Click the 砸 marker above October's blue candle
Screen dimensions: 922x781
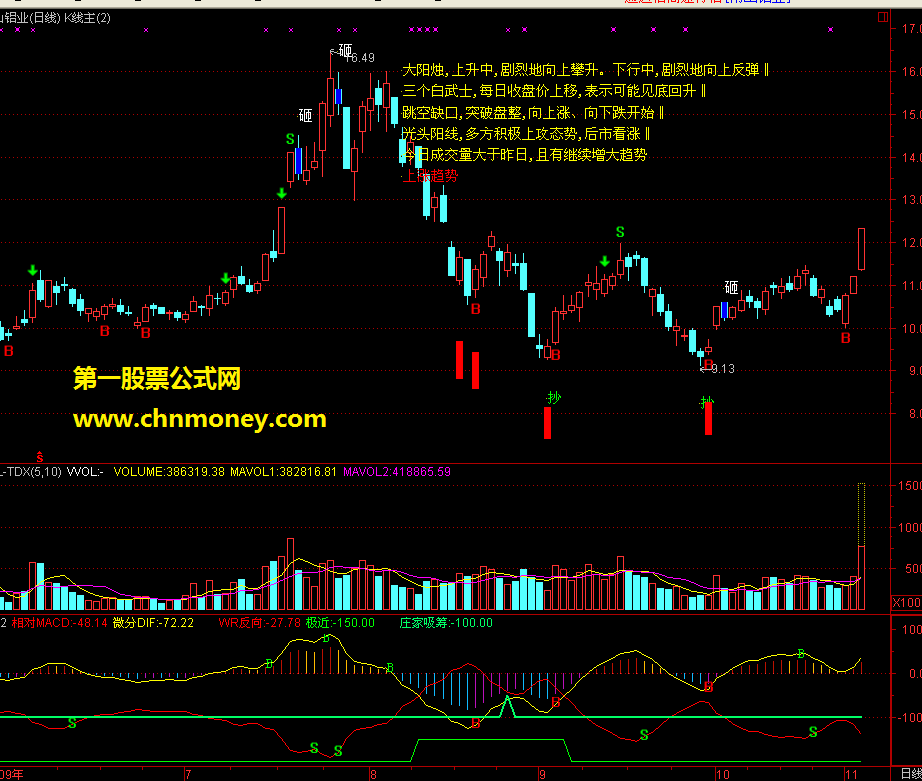coord(731,287)
